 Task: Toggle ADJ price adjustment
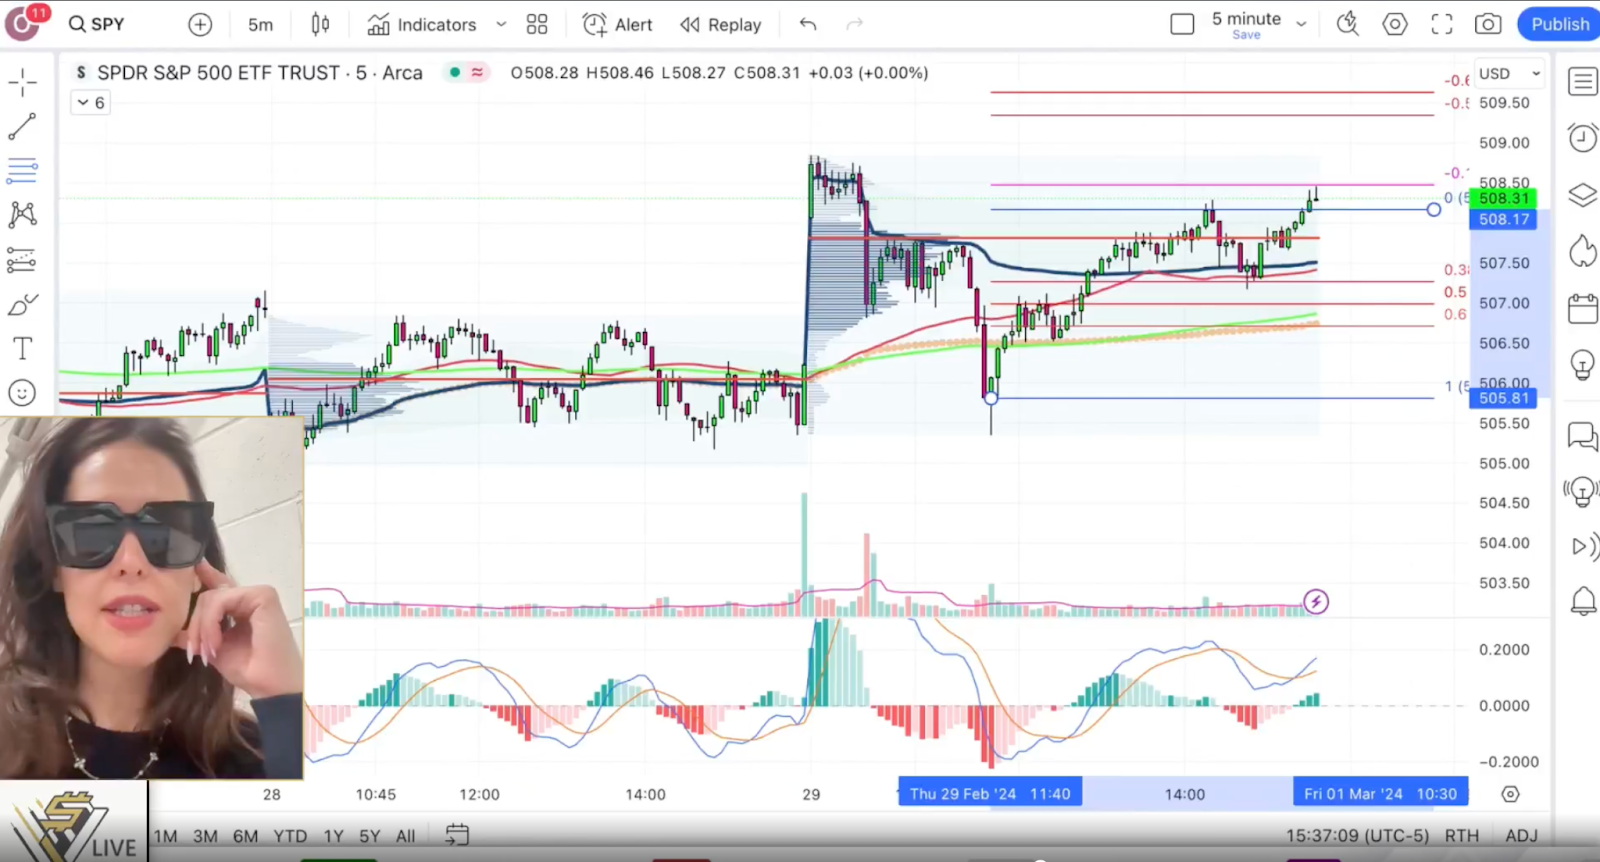click(1521, 836)
